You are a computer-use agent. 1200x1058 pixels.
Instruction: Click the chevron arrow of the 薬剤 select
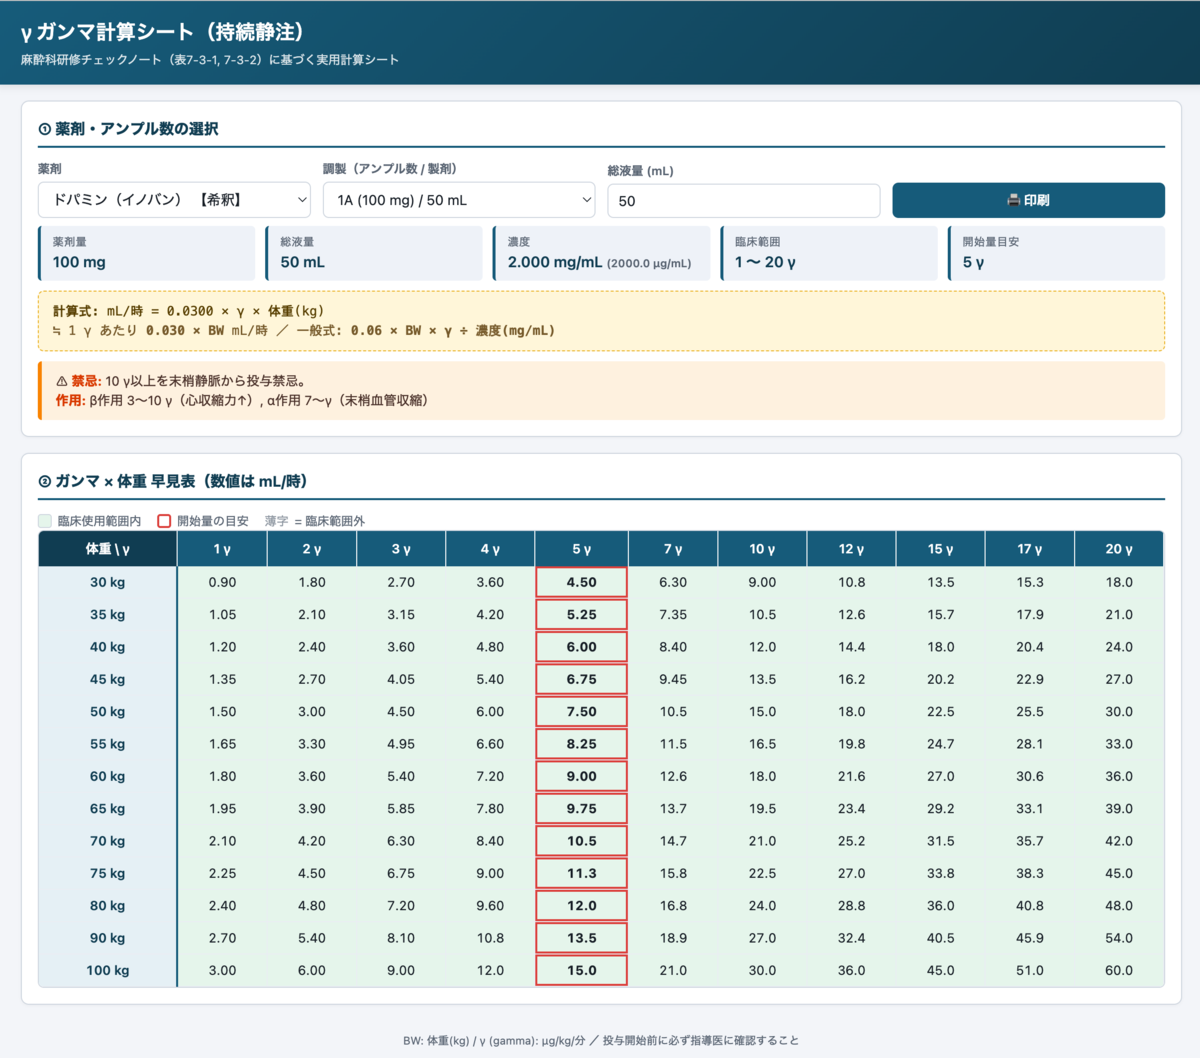(x=302, y=200)
